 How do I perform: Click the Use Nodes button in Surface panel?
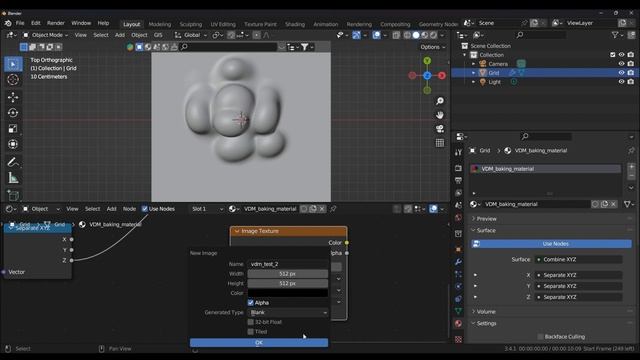(x=551, y=244)
